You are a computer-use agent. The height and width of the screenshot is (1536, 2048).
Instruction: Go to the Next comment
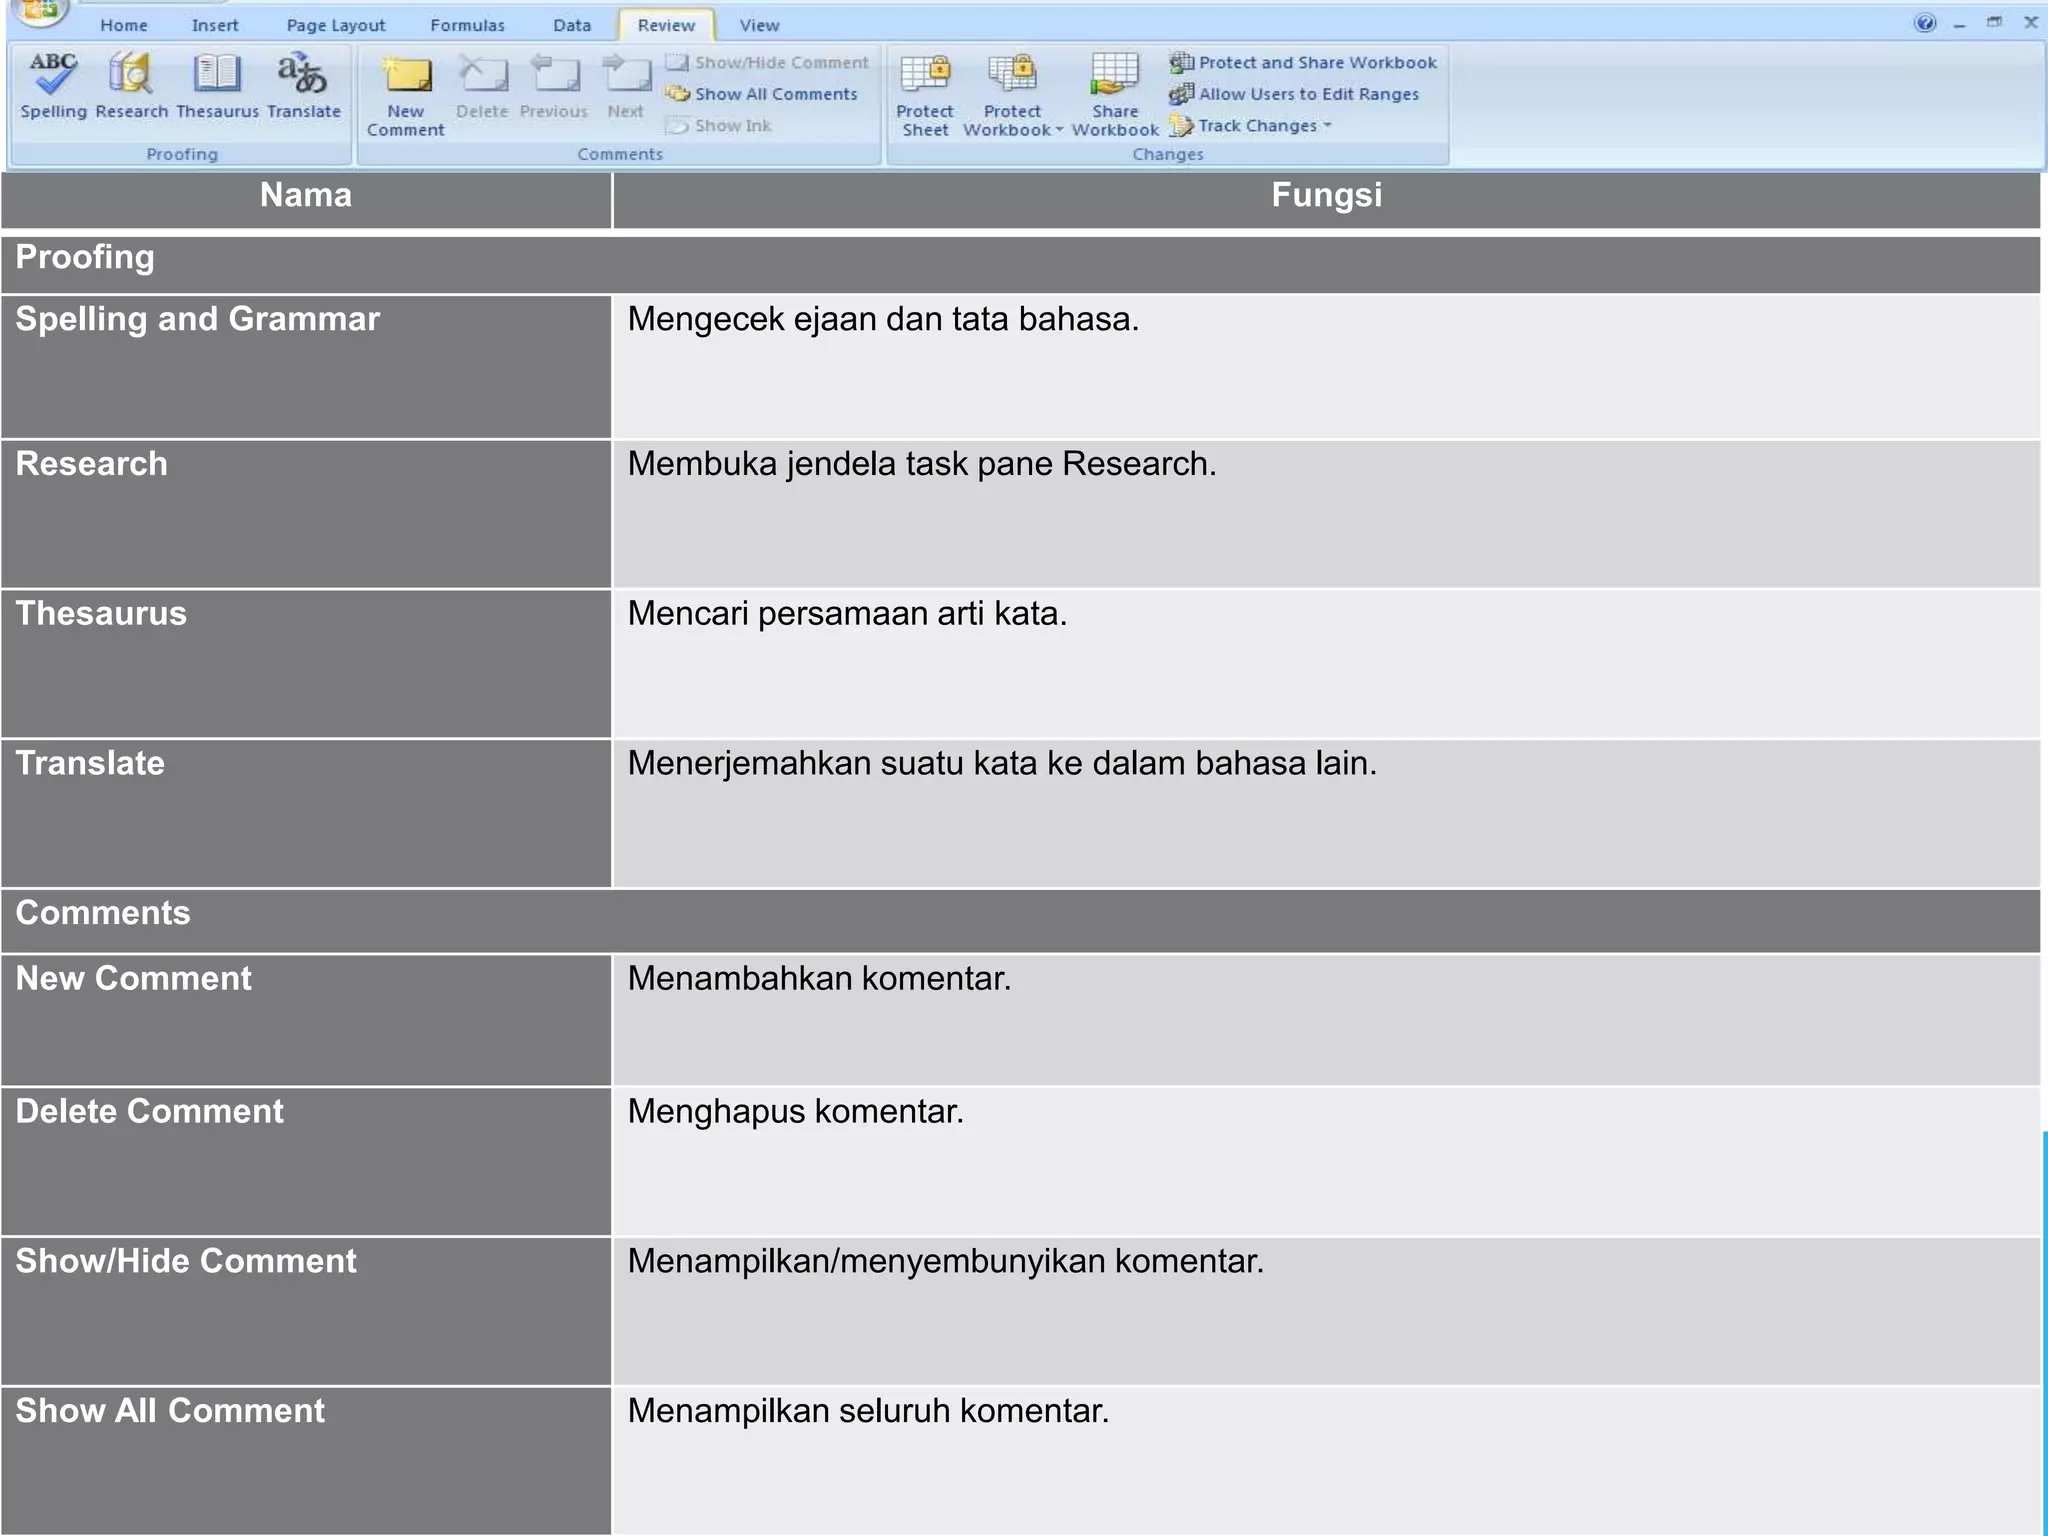tap(626, 88)
